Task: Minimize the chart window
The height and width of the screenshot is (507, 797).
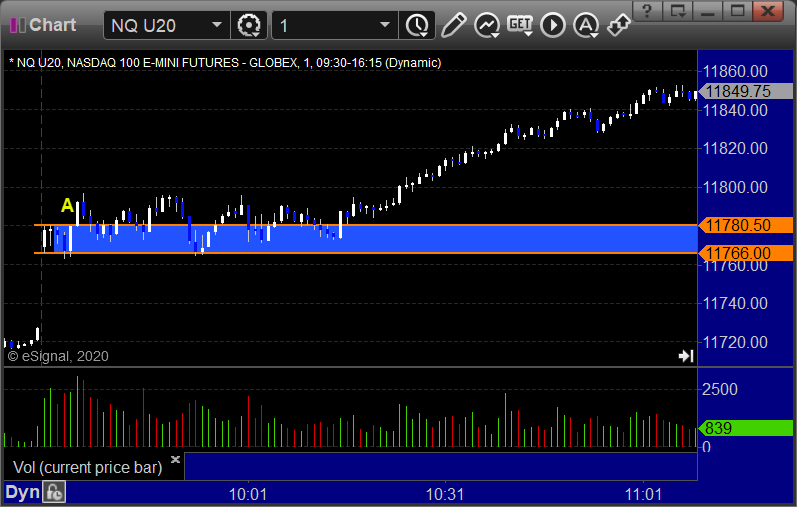Action: click(708, 11)
